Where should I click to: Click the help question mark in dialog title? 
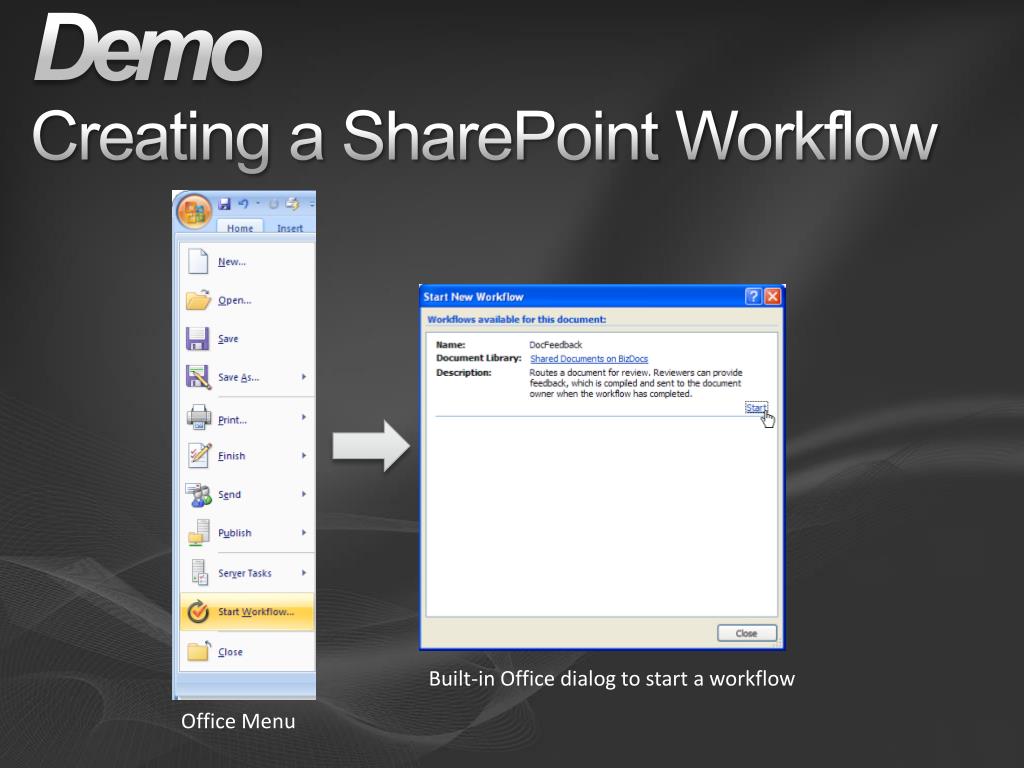click(x=753, y=296)
